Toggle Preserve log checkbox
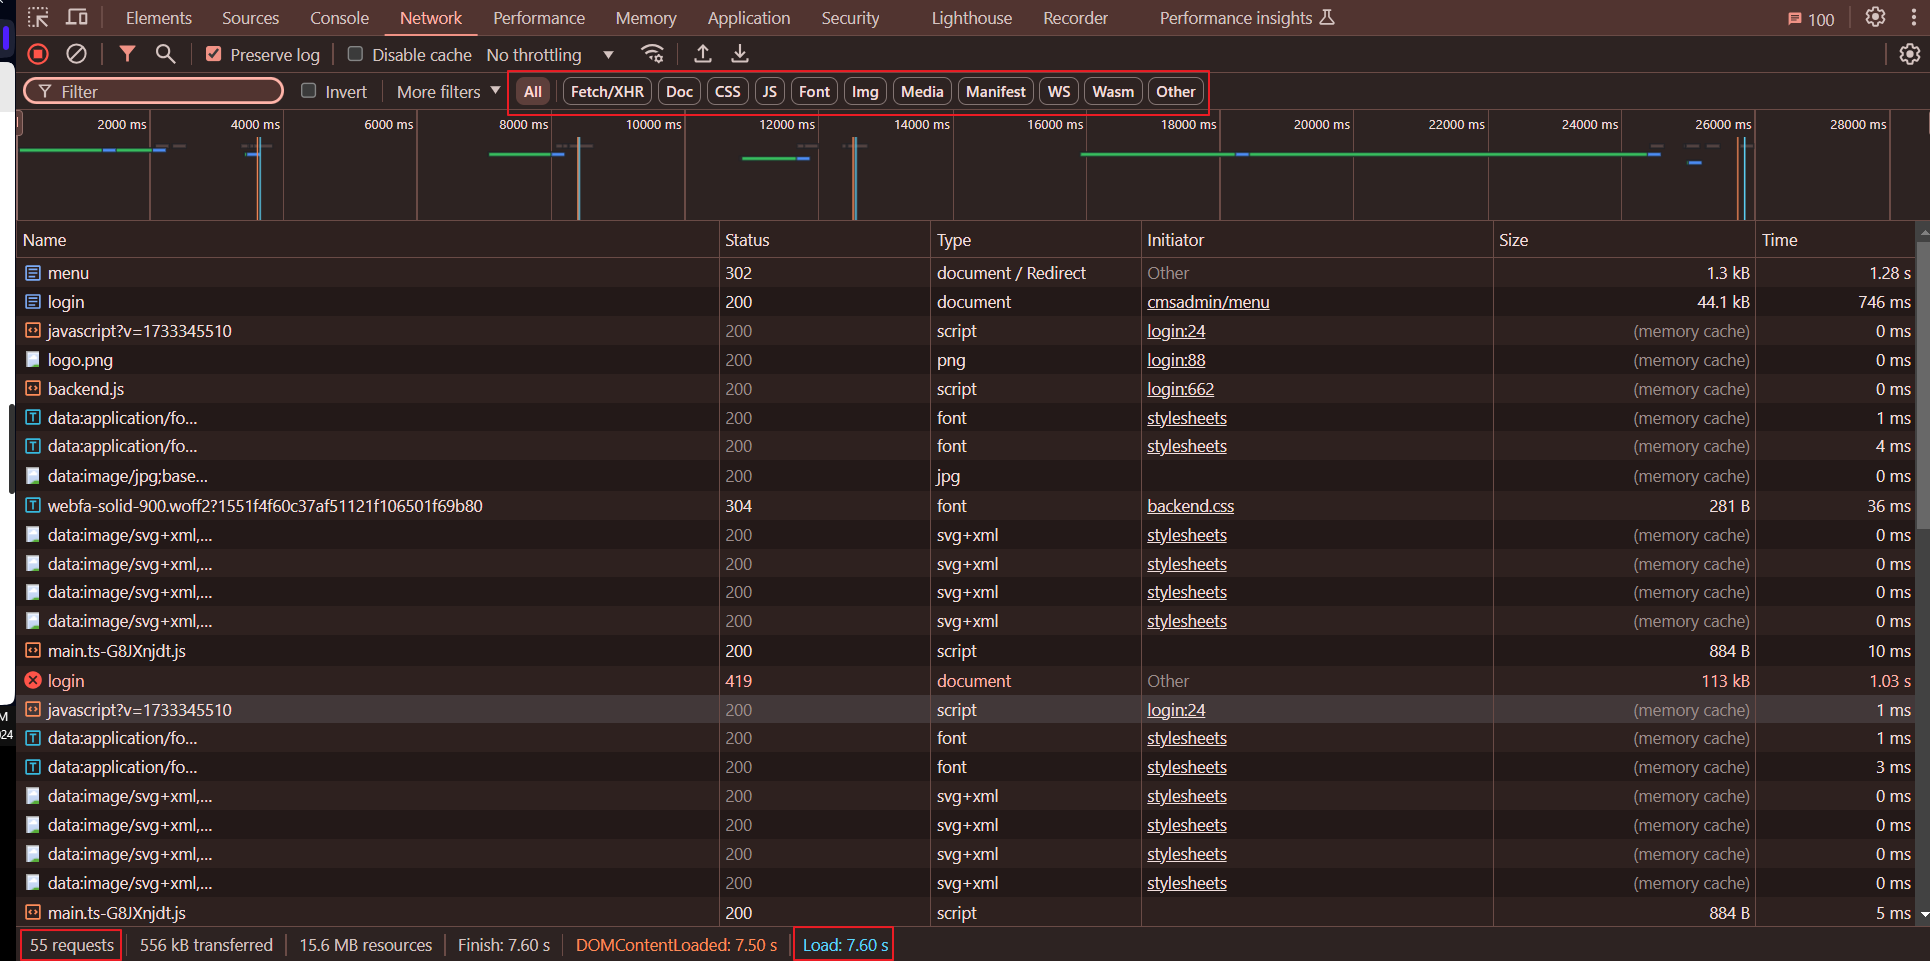Viewport: 1930px width, 961px height. (x=213, y=54)
